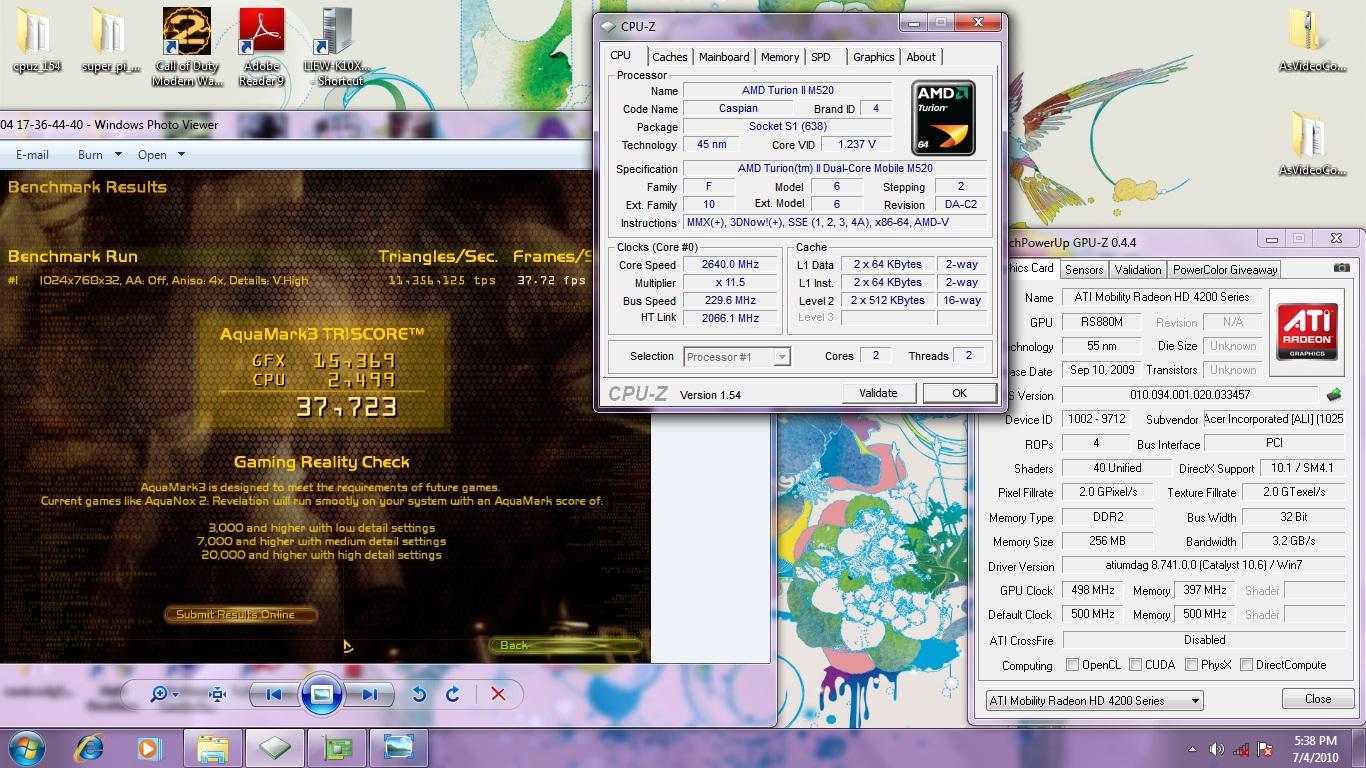
Task: Switch to the Mainboard tab in CPU-Z
Action: pyautogui.click(x=724, y=57)
